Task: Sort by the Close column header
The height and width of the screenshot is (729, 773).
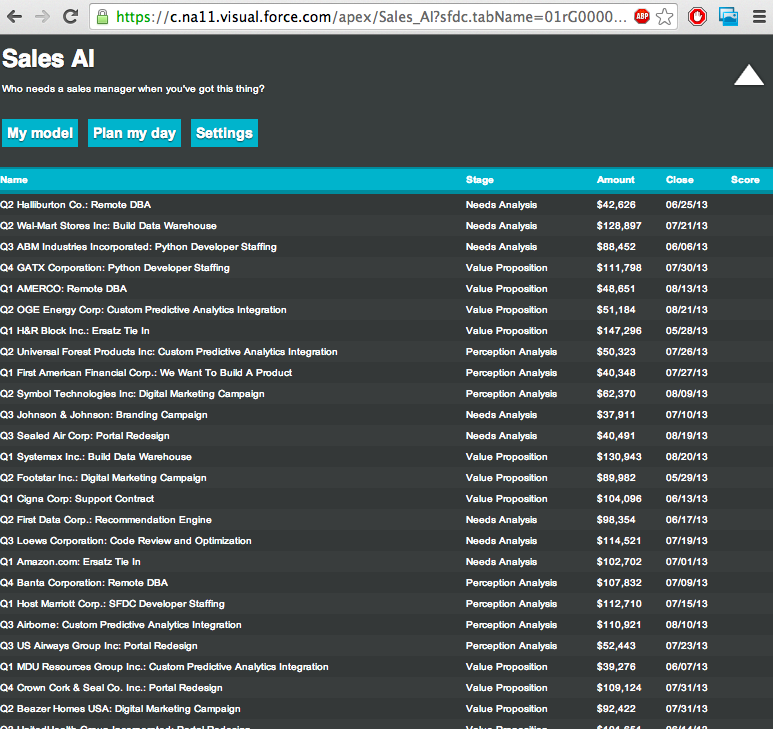Action: coord(680,180)
